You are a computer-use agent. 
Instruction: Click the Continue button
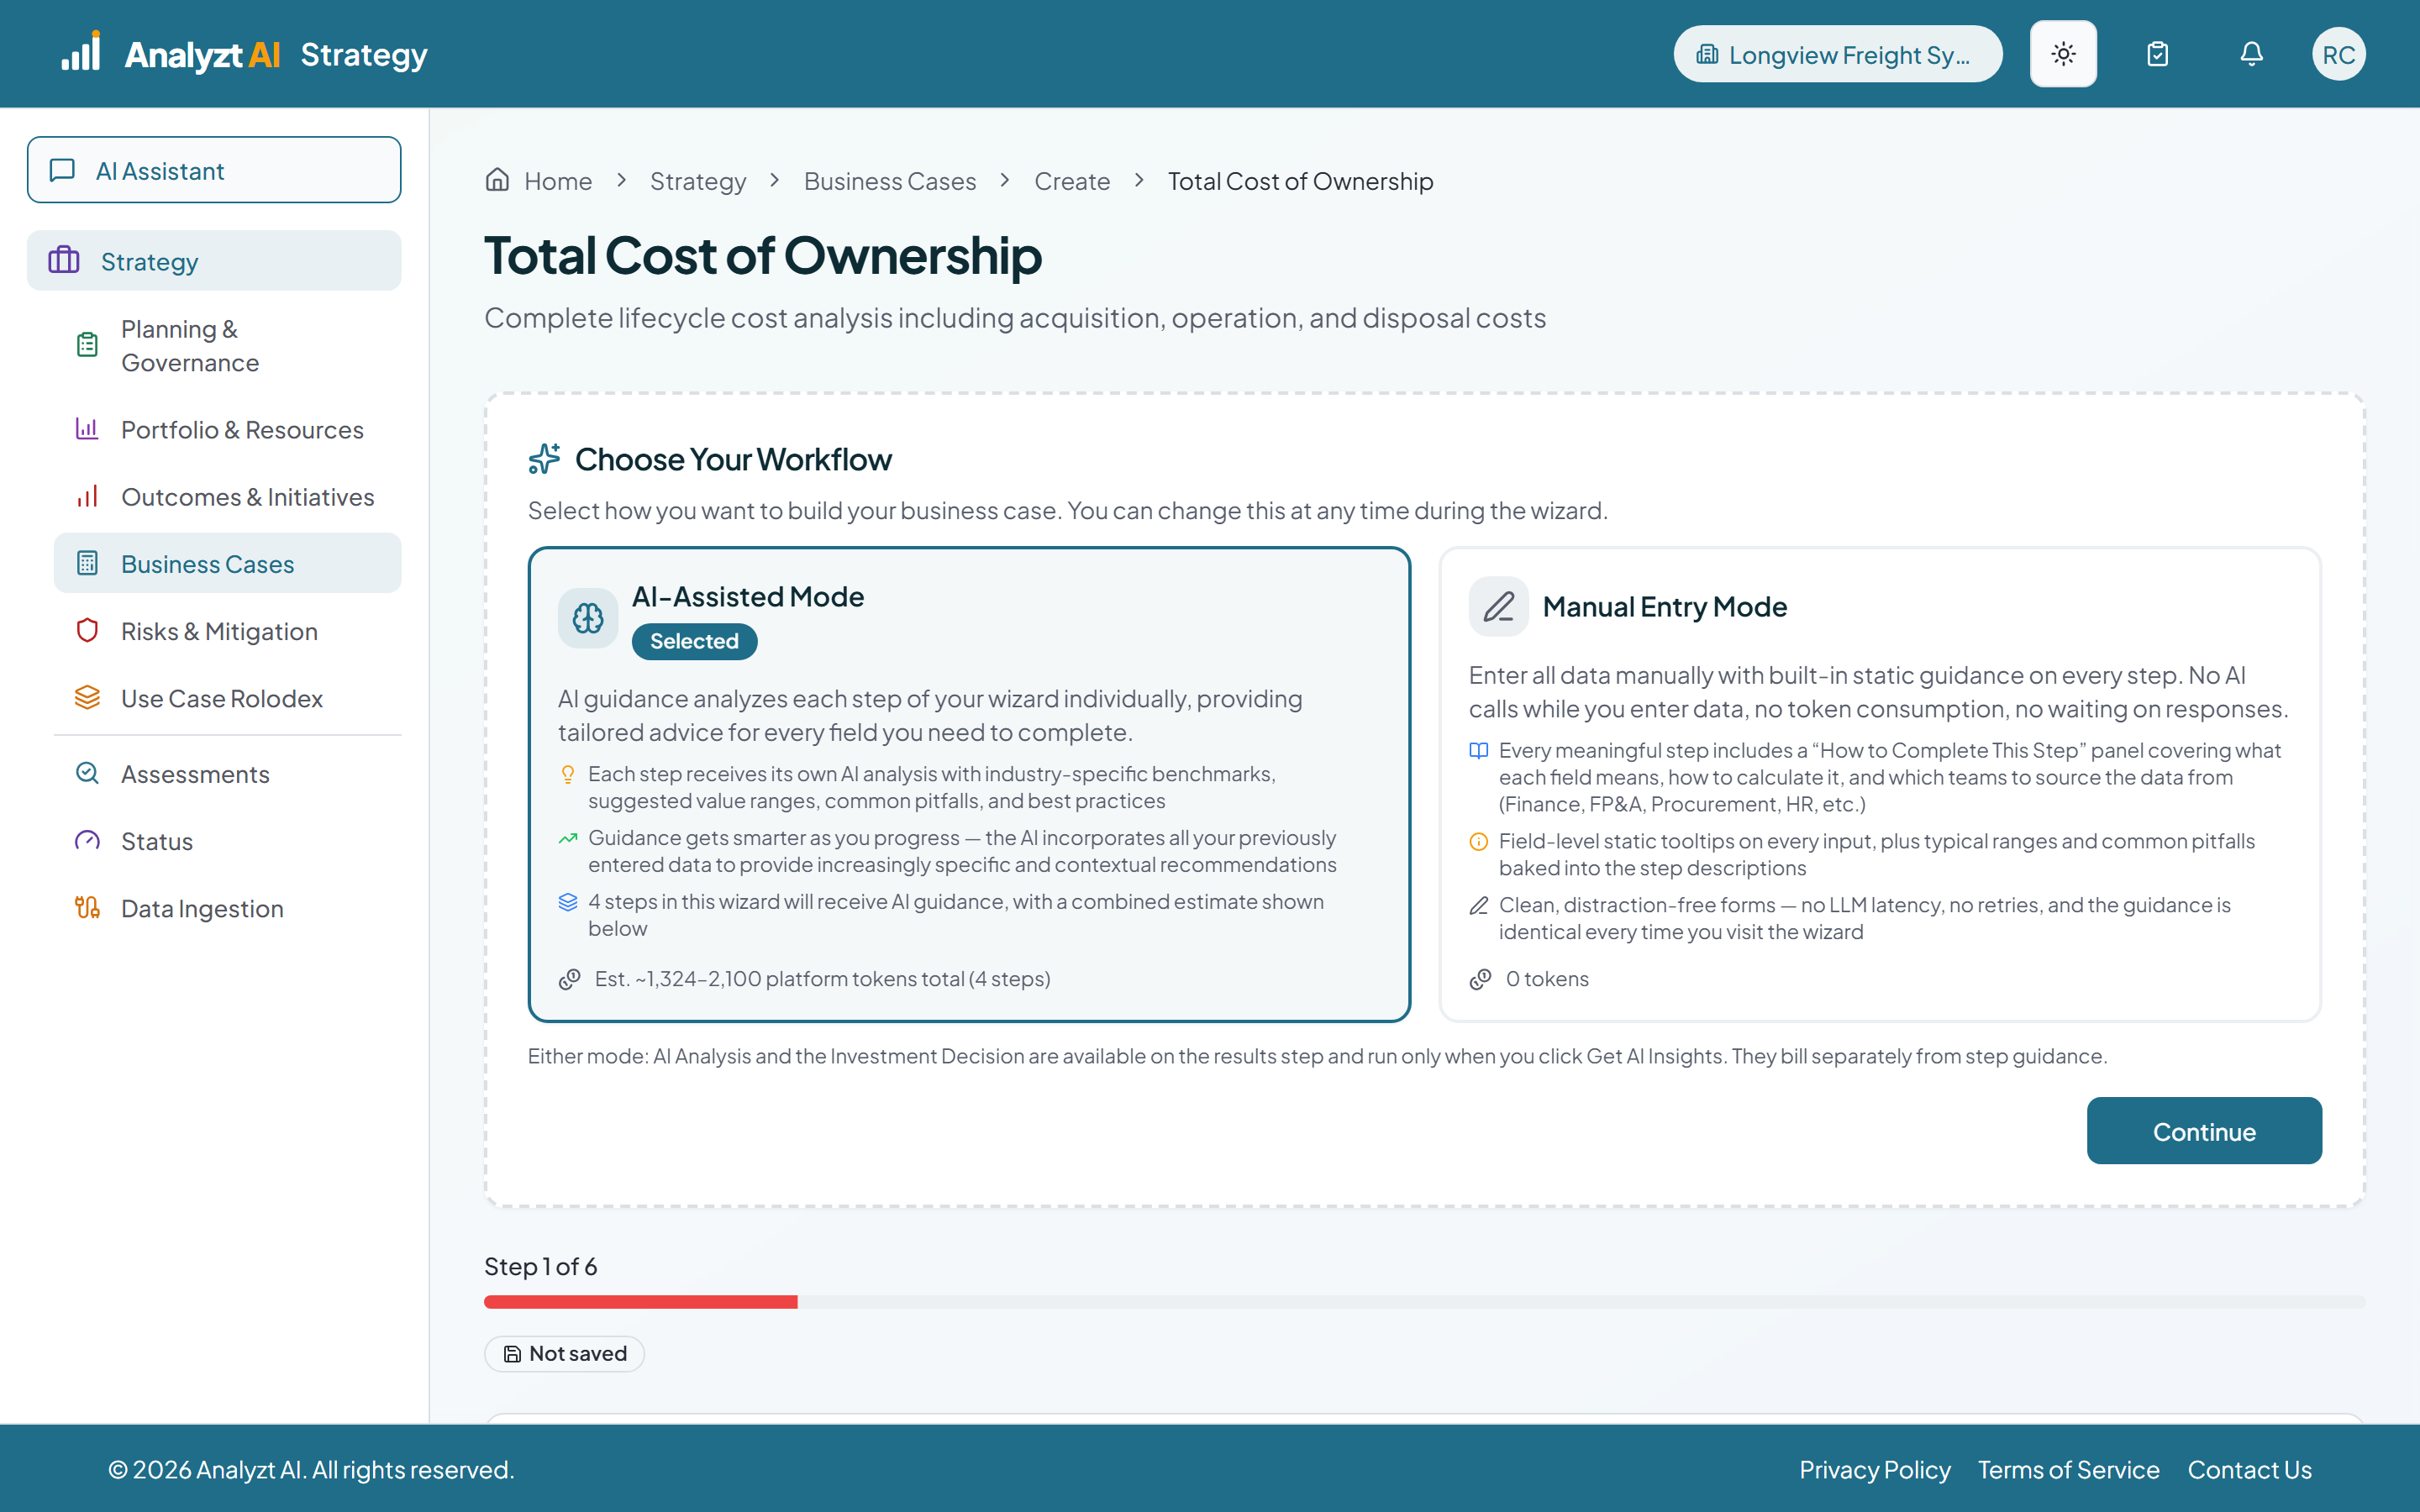tap(2204, 1131)
